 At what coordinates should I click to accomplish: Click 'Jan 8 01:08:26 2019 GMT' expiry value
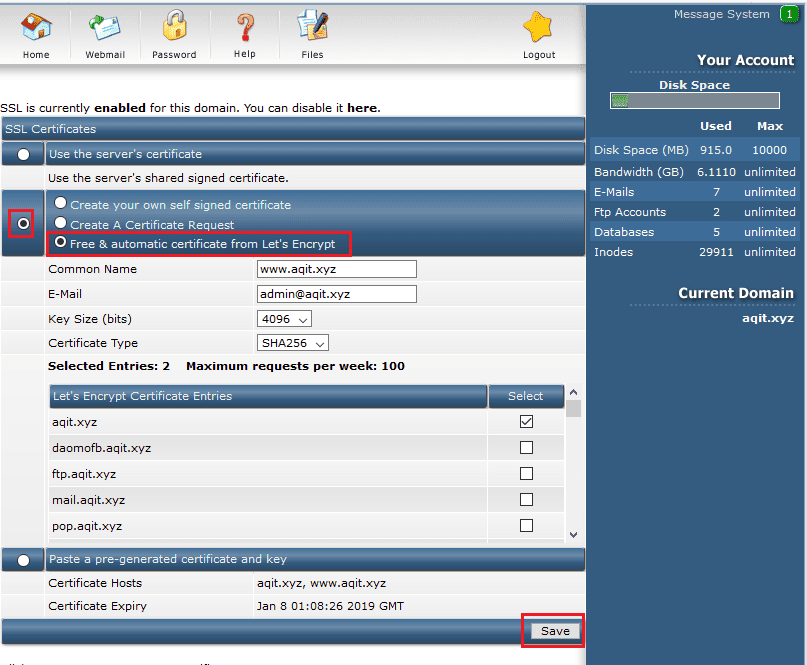330,606
